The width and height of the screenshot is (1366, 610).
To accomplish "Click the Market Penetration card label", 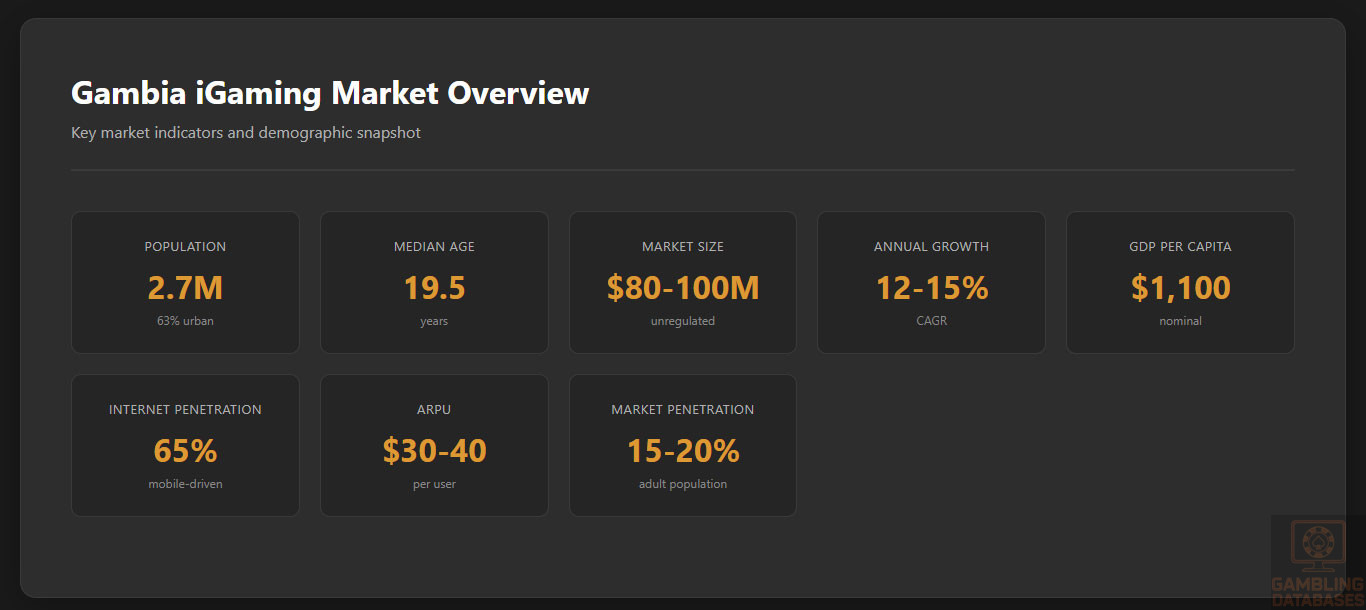I will point(683,410).
